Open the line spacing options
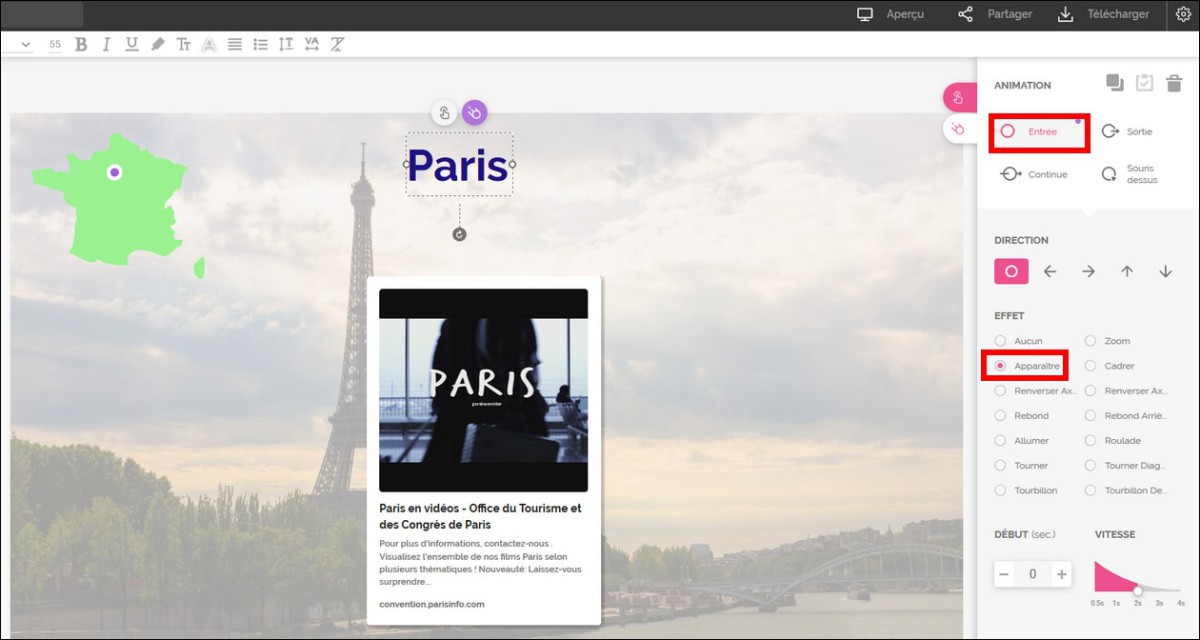Image resolution: width=1200 pixels, height=640 pixels. click(x=286, y=44)
